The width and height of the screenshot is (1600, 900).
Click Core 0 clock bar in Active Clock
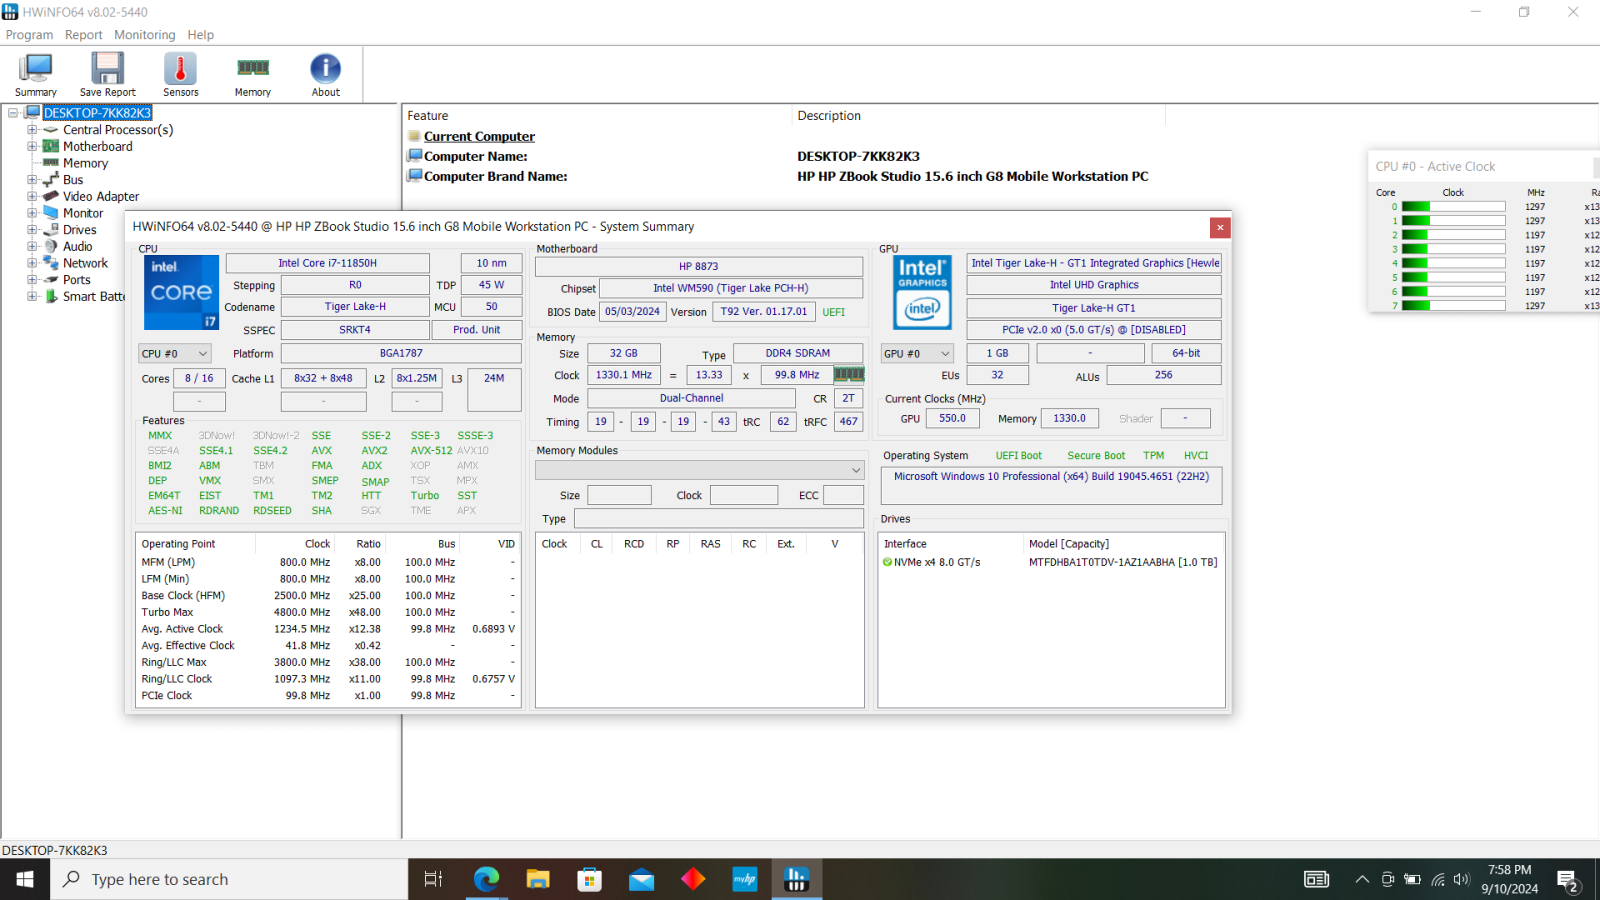click(1453, 207)
